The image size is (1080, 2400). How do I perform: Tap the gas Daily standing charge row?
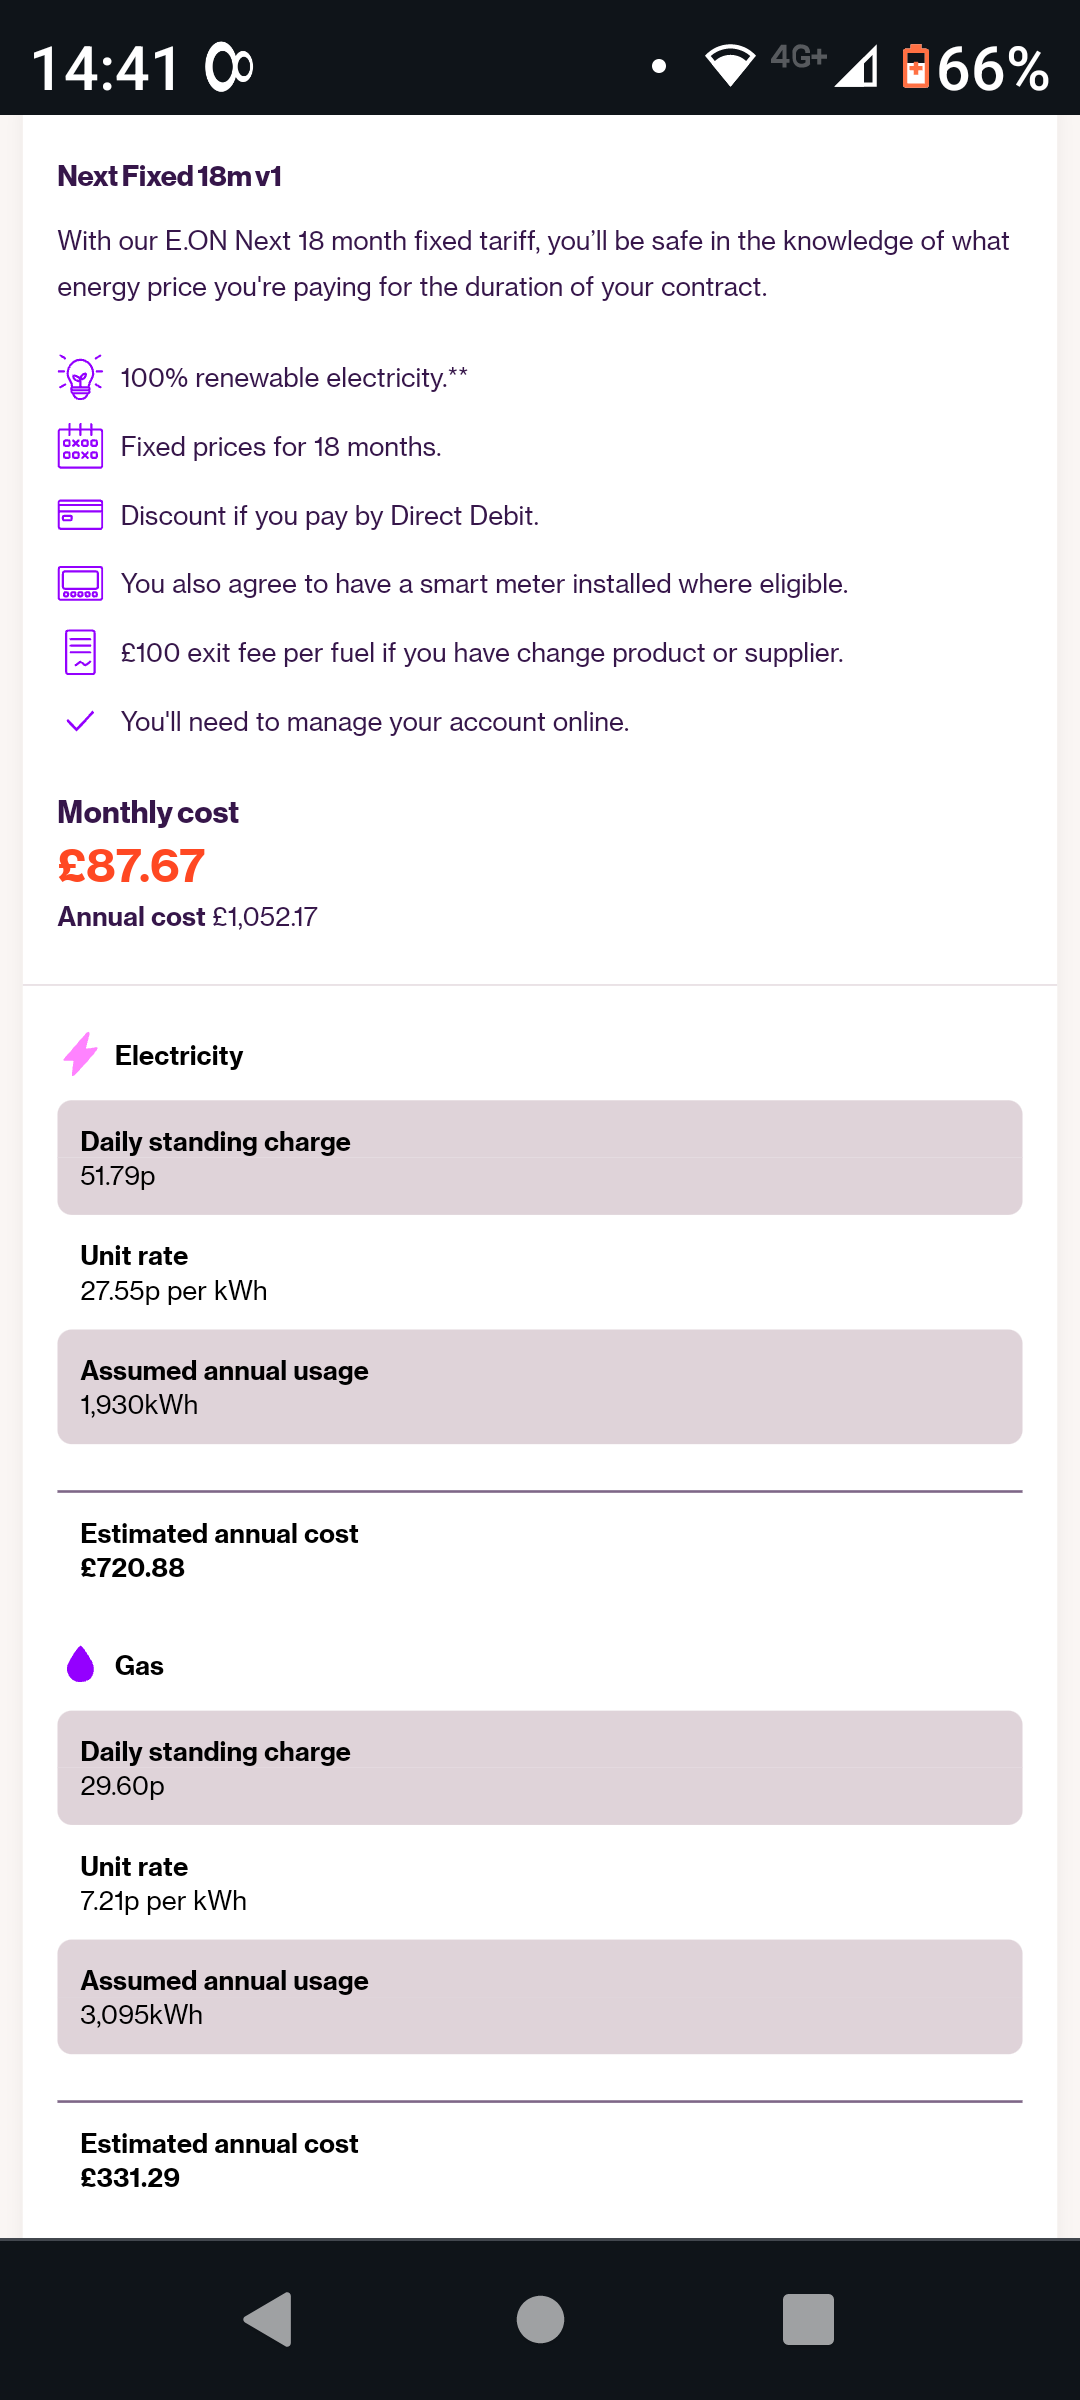click(x=540, y=1768)
